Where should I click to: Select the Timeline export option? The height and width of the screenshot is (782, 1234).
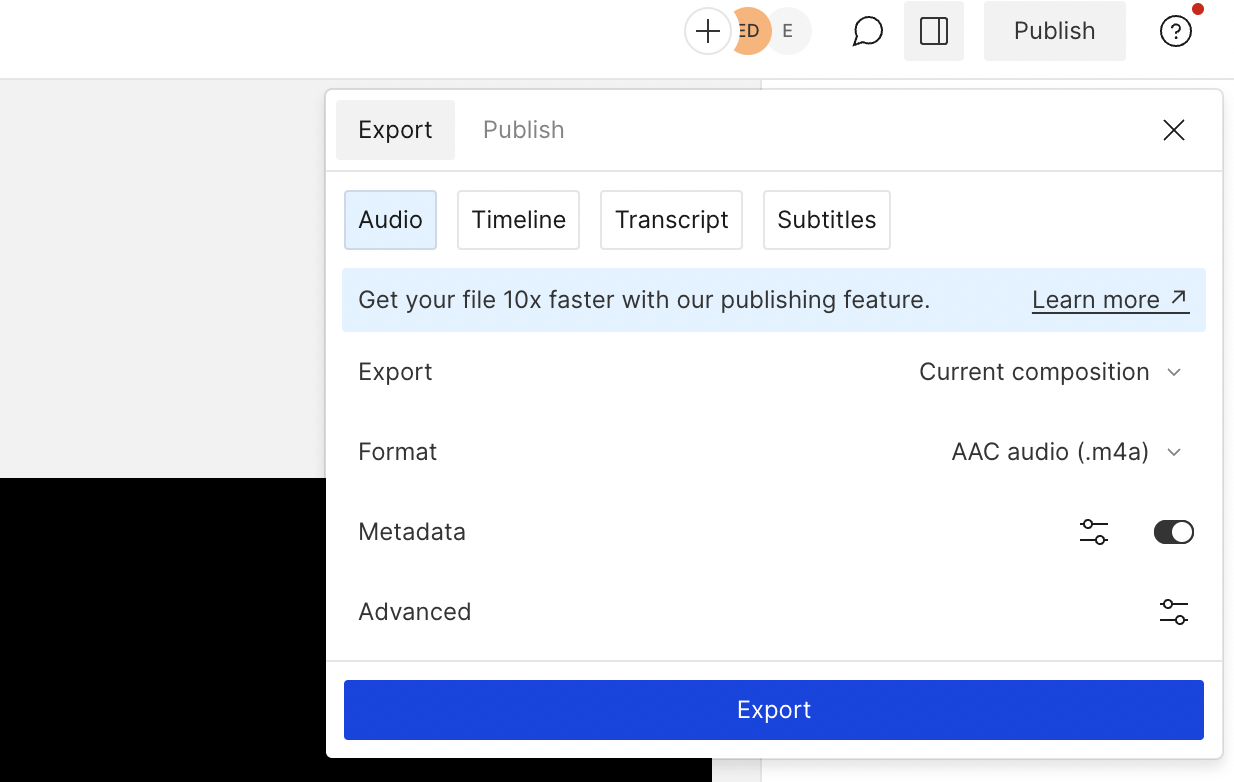(x=518, y=220)
